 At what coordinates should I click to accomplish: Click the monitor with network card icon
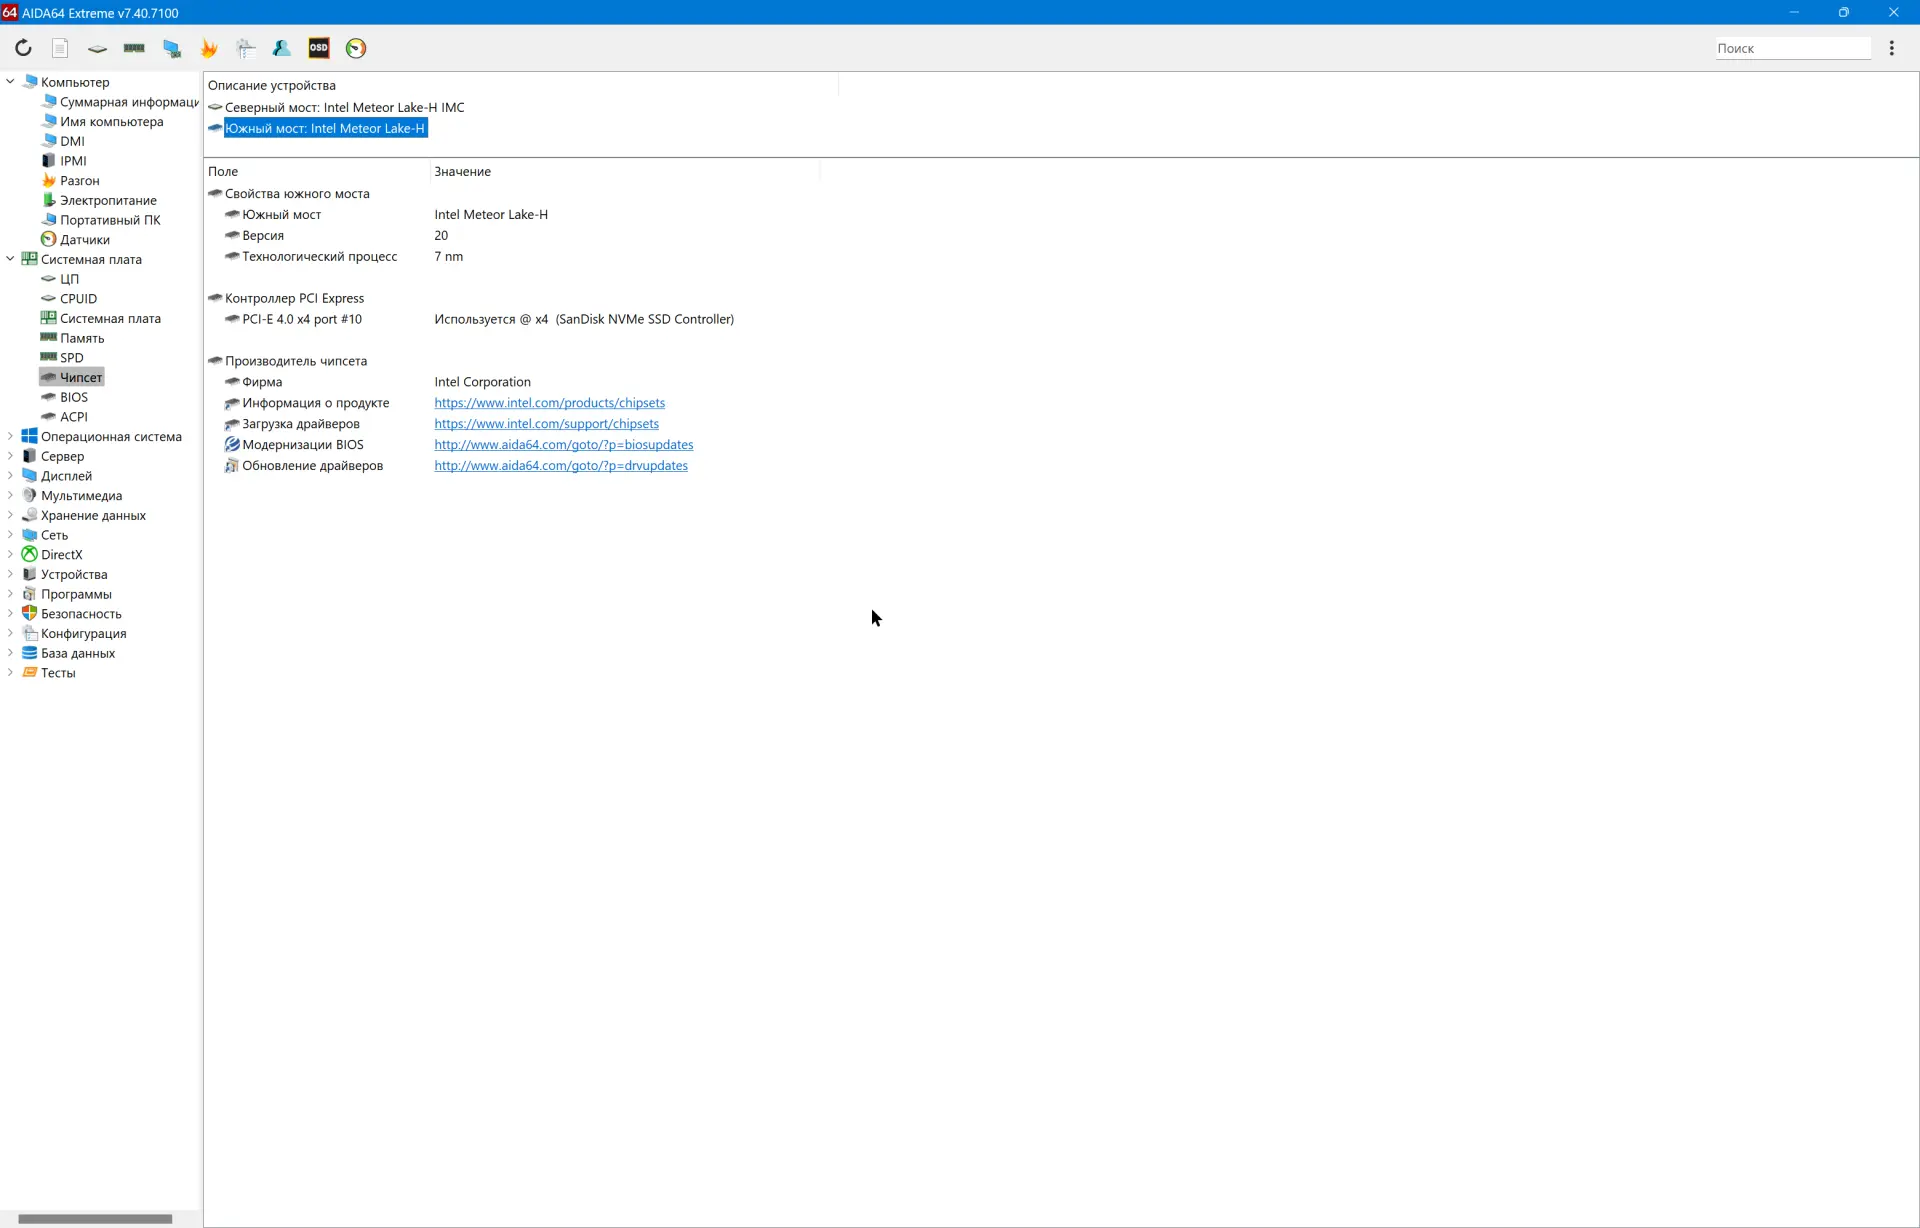[172, 48]
